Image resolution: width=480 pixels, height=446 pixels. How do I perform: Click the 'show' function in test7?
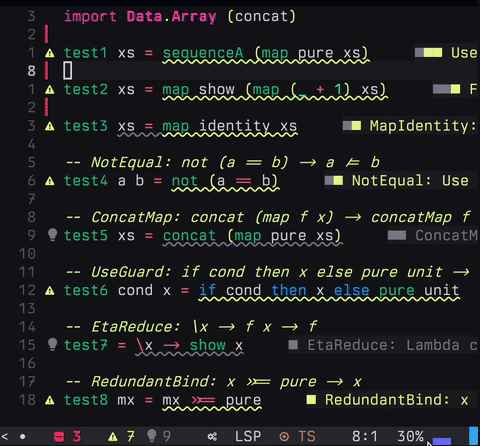pos(208,345)
